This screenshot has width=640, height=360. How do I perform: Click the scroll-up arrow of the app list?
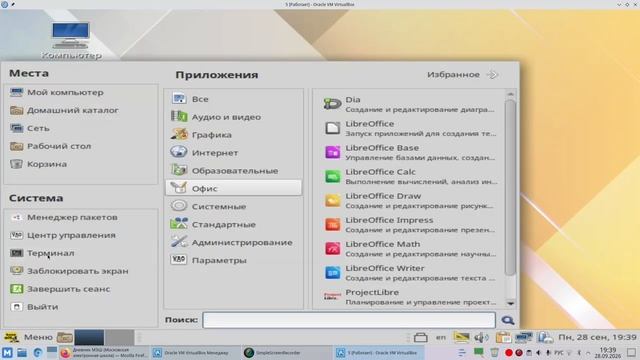click(510, 94)
